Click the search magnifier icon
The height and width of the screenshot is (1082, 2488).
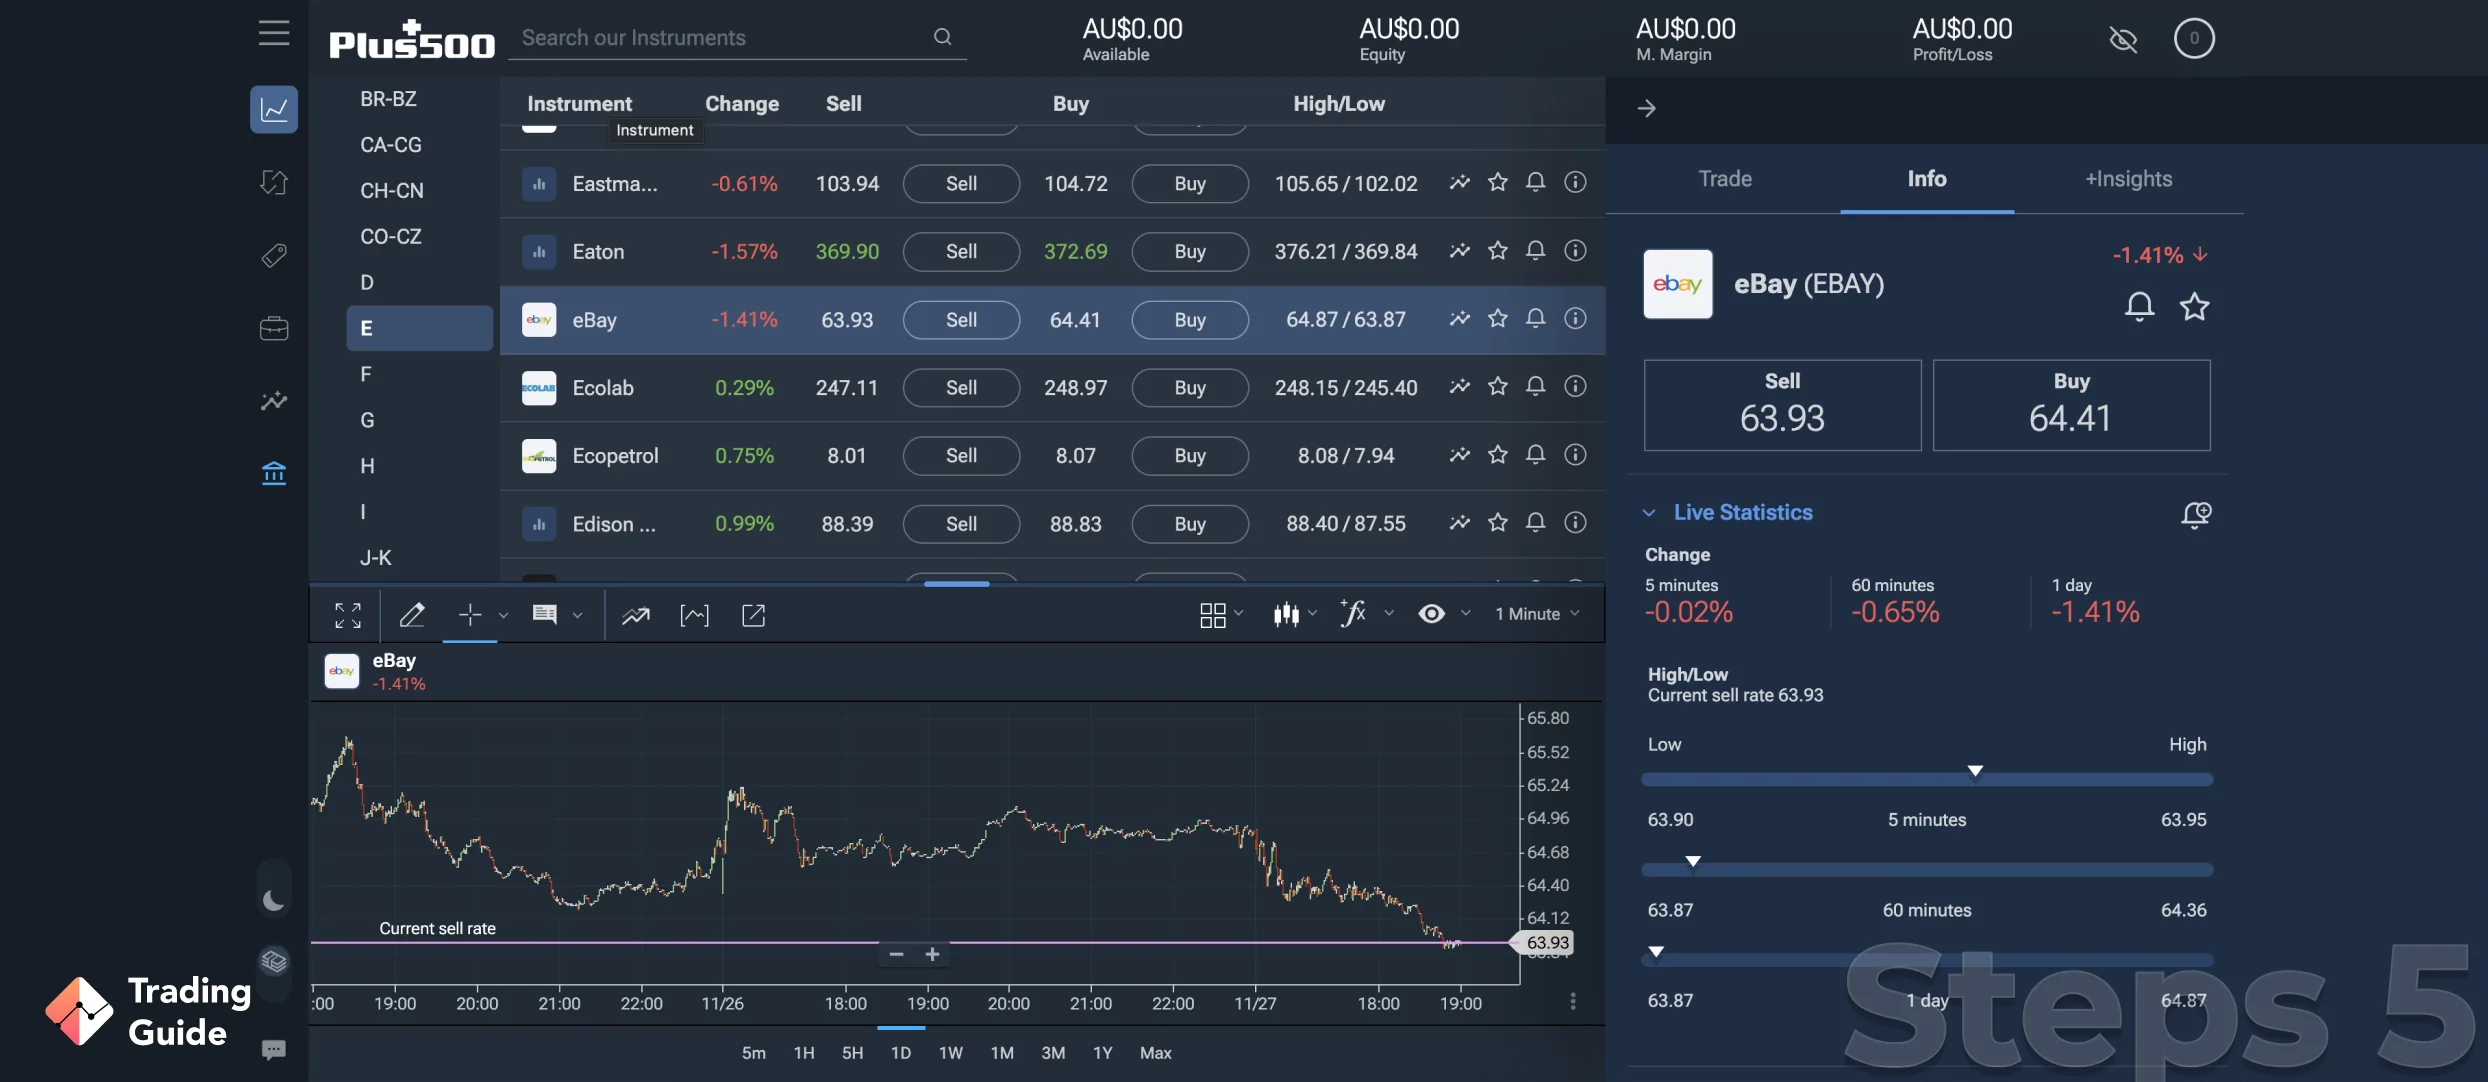pyautogui.click(x=942, y=37)
